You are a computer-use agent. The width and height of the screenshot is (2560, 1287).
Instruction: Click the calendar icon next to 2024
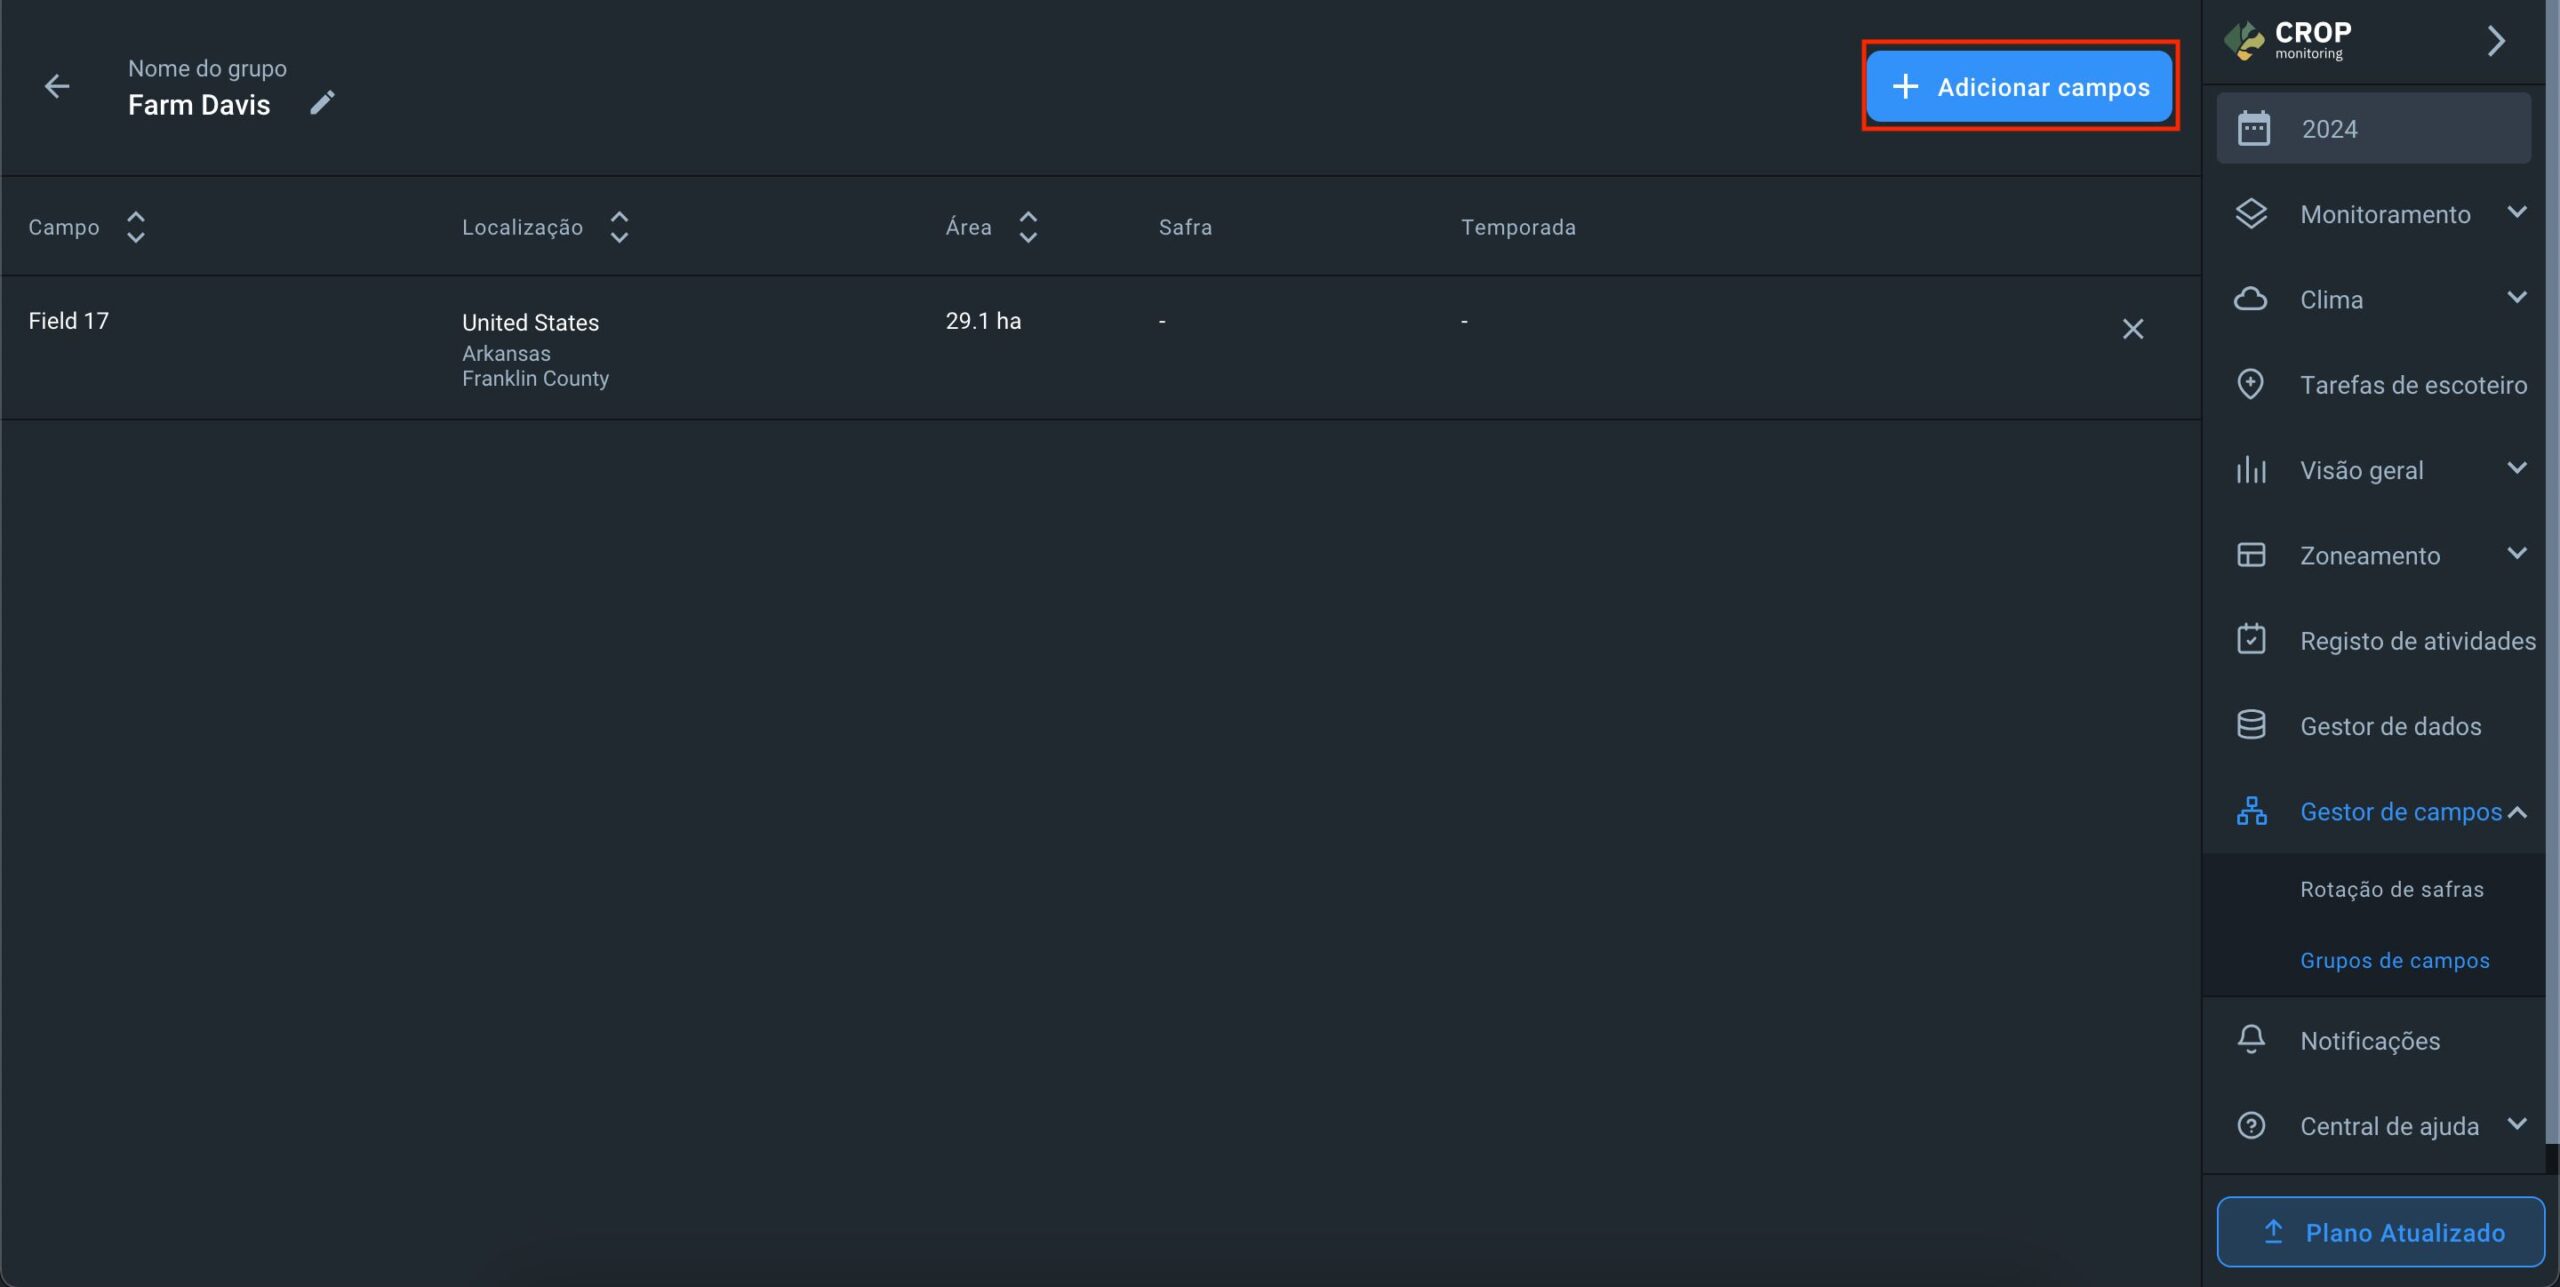[2253, 129]
